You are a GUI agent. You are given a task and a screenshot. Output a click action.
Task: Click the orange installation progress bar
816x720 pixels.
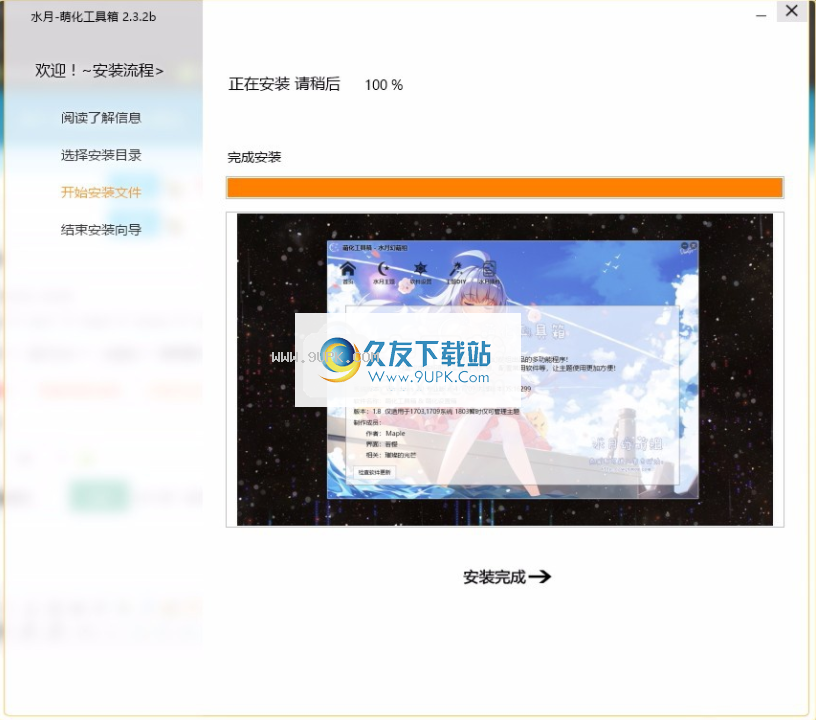pos(505,188)
